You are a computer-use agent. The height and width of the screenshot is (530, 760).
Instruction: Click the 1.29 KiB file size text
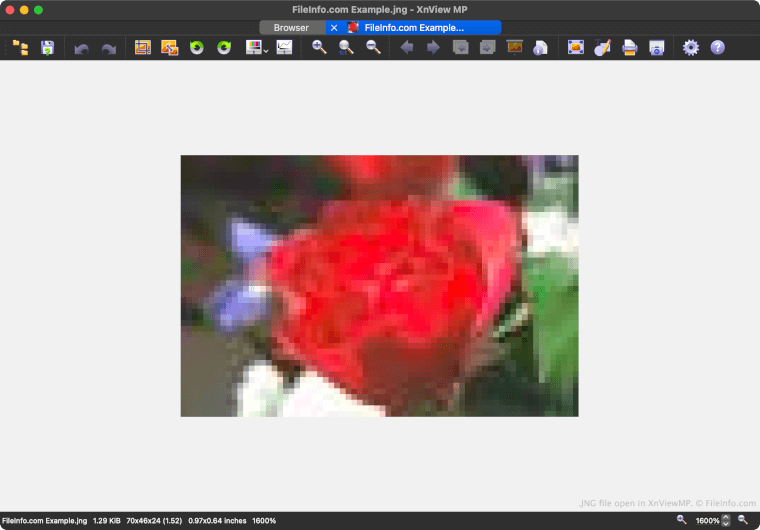coord(107,521)
